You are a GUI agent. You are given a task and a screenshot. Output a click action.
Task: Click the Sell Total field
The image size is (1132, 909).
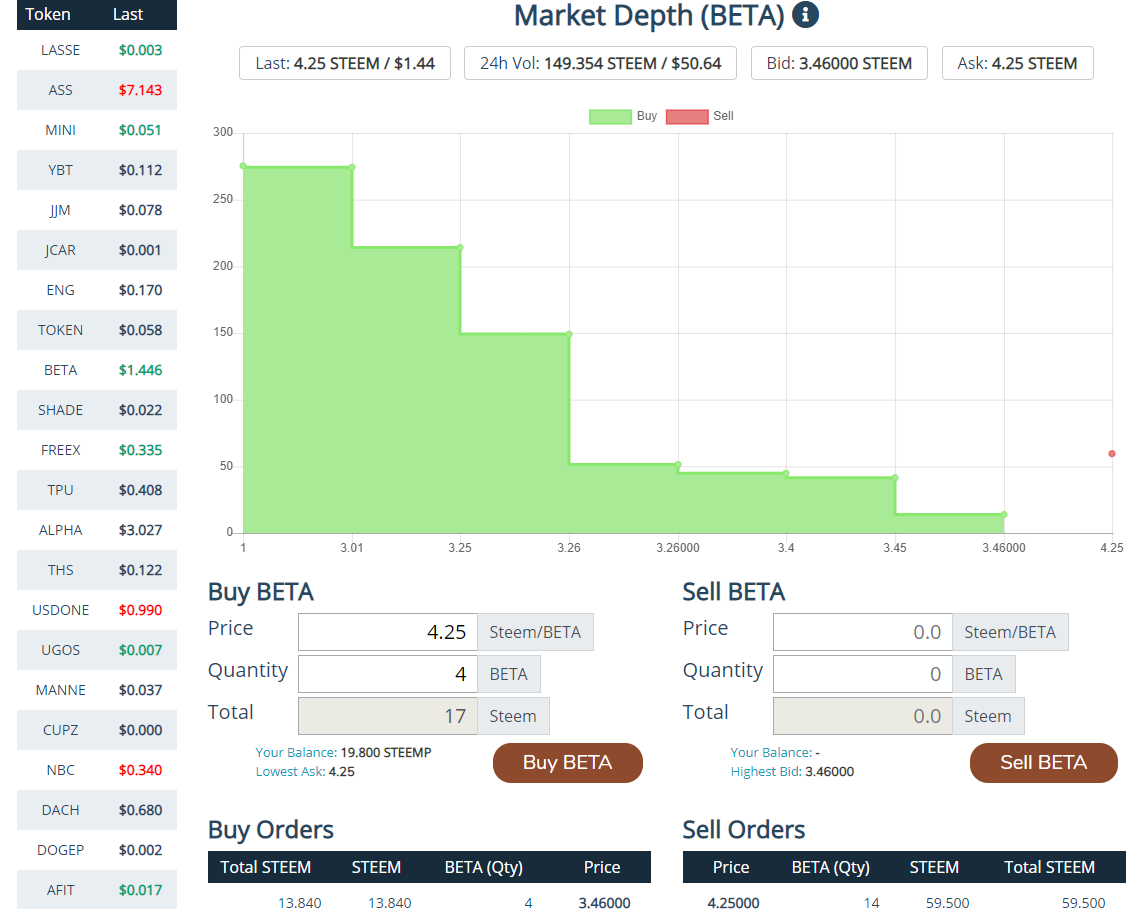tap(863, 716)
